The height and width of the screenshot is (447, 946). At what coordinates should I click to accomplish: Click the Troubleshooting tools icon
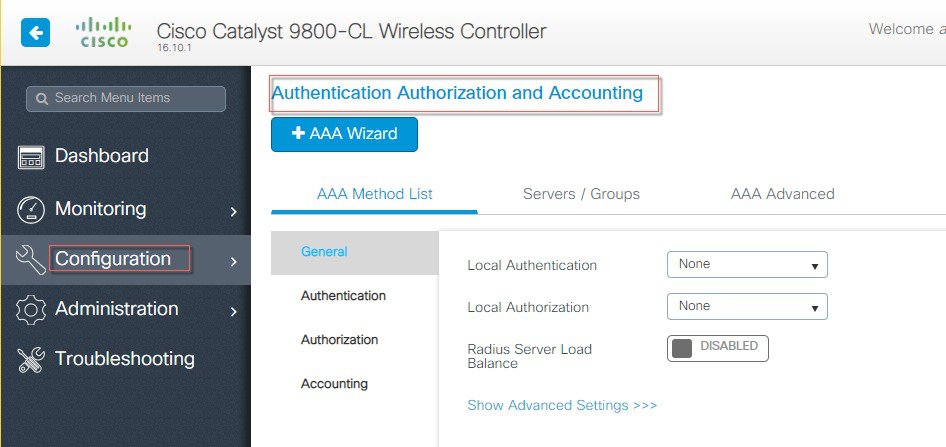(x=31, y=360)
